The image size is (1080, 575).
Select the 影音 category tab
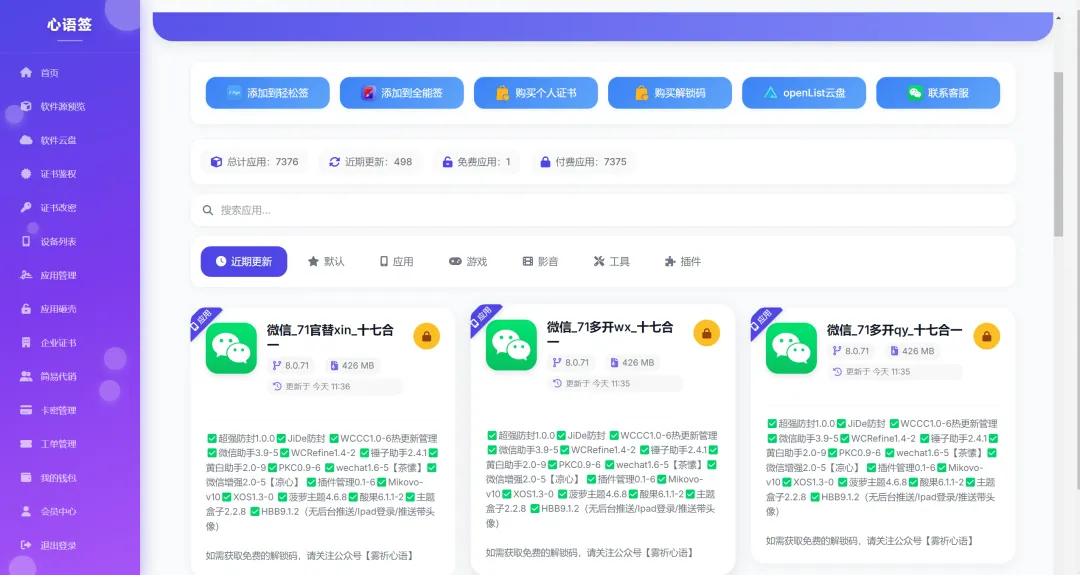tap(541, 262)
